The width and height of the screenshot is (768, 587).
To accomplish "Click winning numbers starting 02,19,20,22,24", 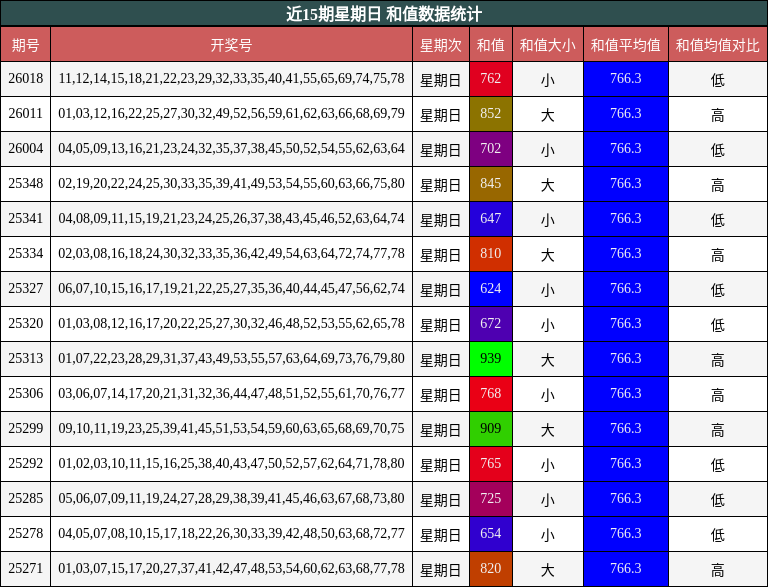I will tap(231, 184).
